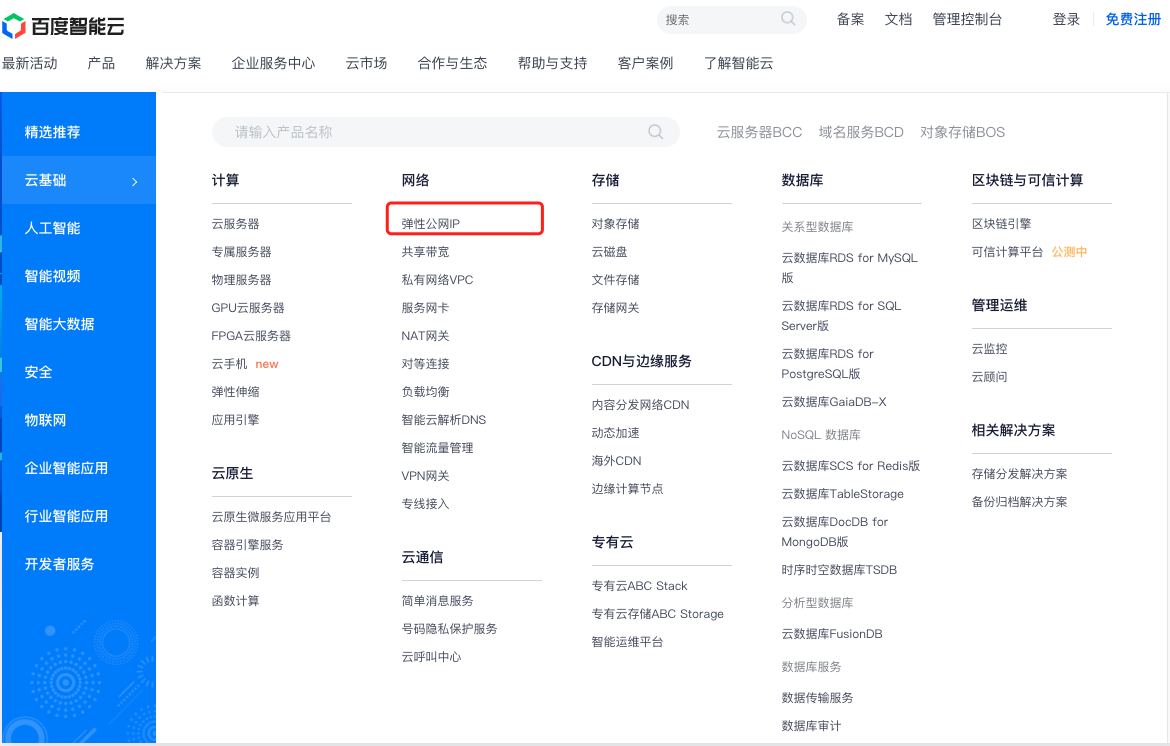Open the 了解智能云 nav menu
The image size is (1170, 746).
pos(739,63)
